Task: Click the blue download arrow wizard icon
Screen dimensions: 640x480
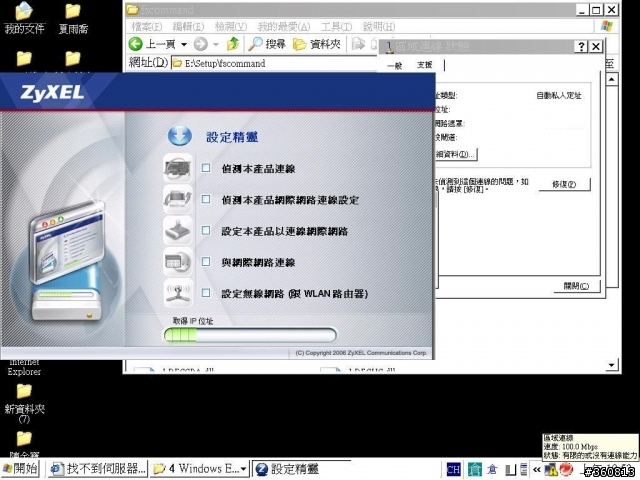Action: pyautogui.click(x=180, y=136)
